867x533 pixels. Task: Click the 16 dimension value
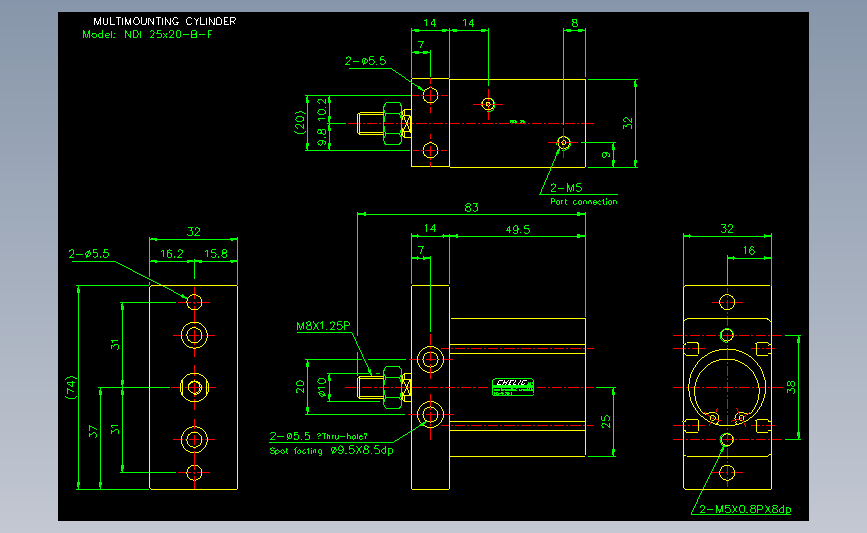(749, 250)
